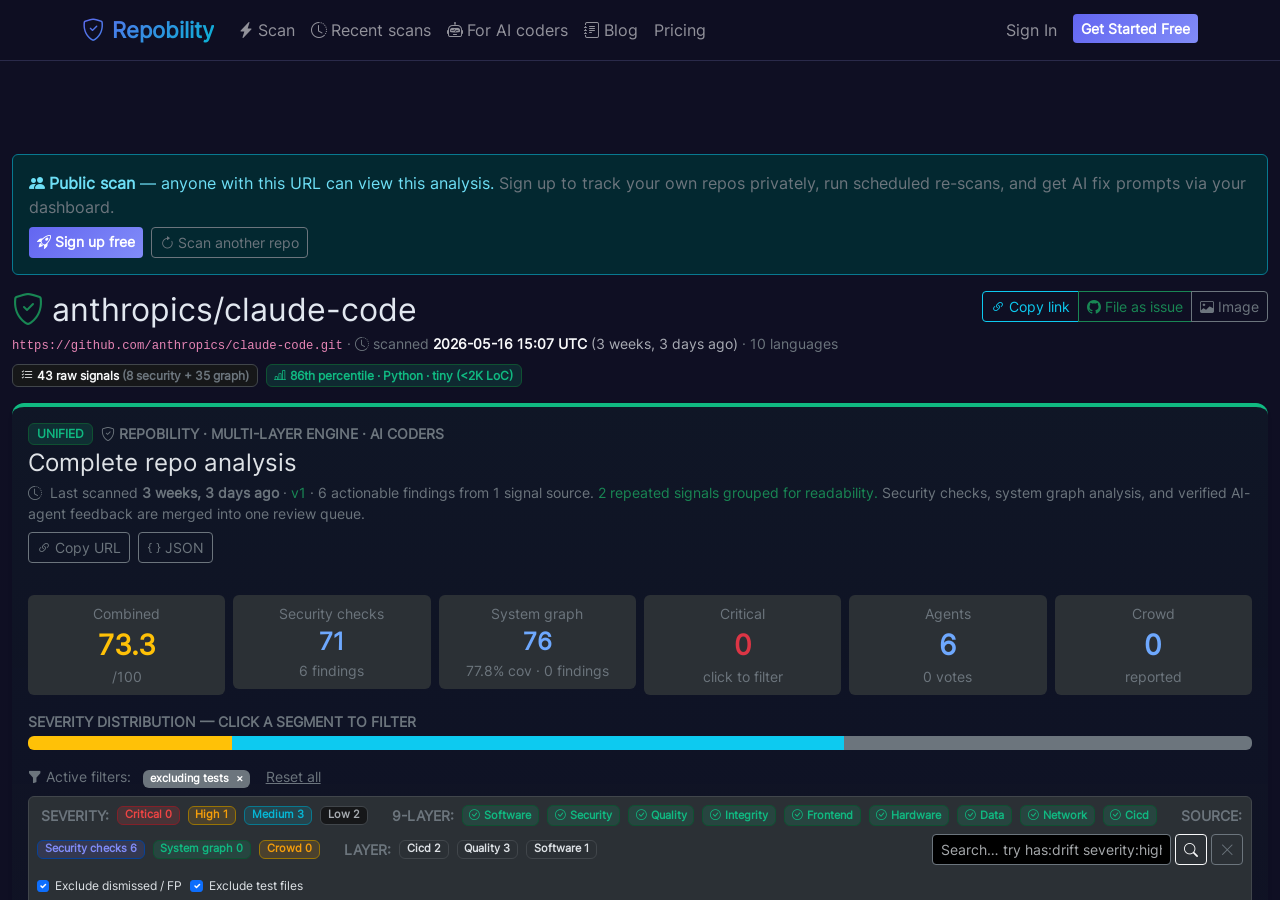Click the magnifier search button
The height and width of the screenshot is (900, 1280).
pyautogui.click(x=1191, y=850)
